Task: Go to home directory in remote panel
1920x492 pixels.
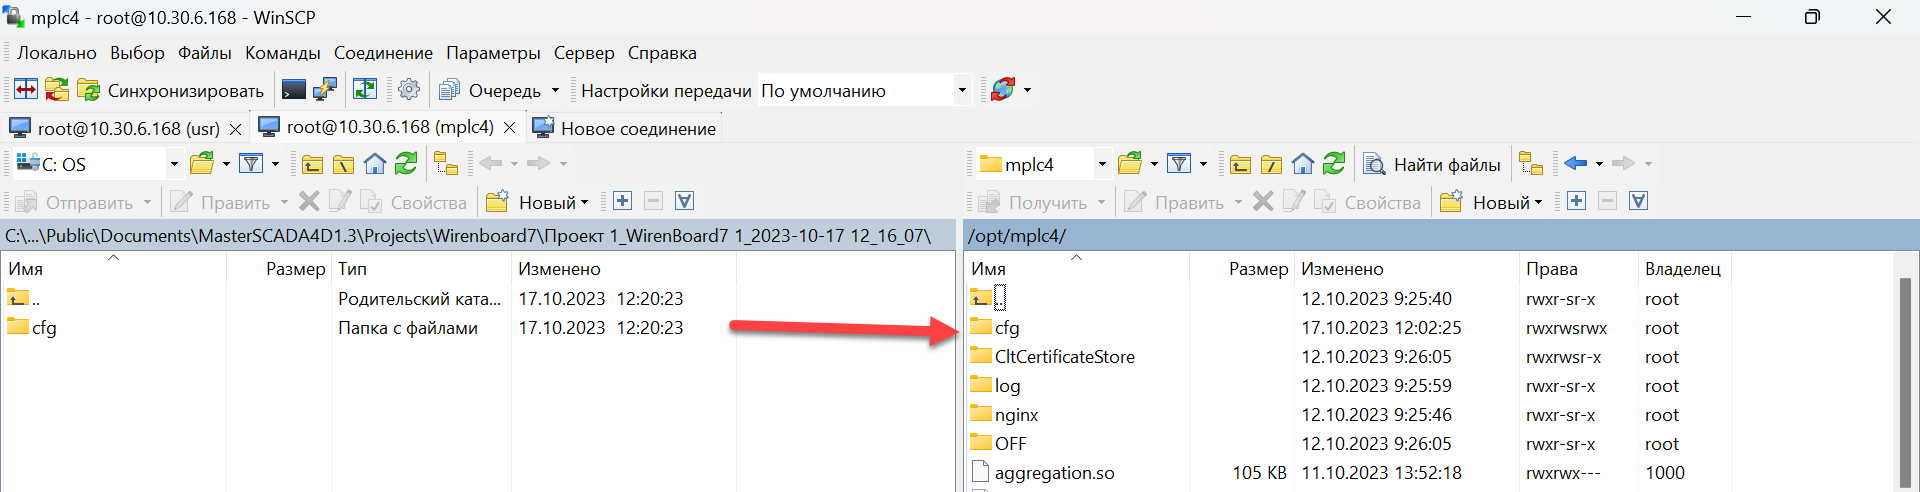Action: tap(1303, 164)
